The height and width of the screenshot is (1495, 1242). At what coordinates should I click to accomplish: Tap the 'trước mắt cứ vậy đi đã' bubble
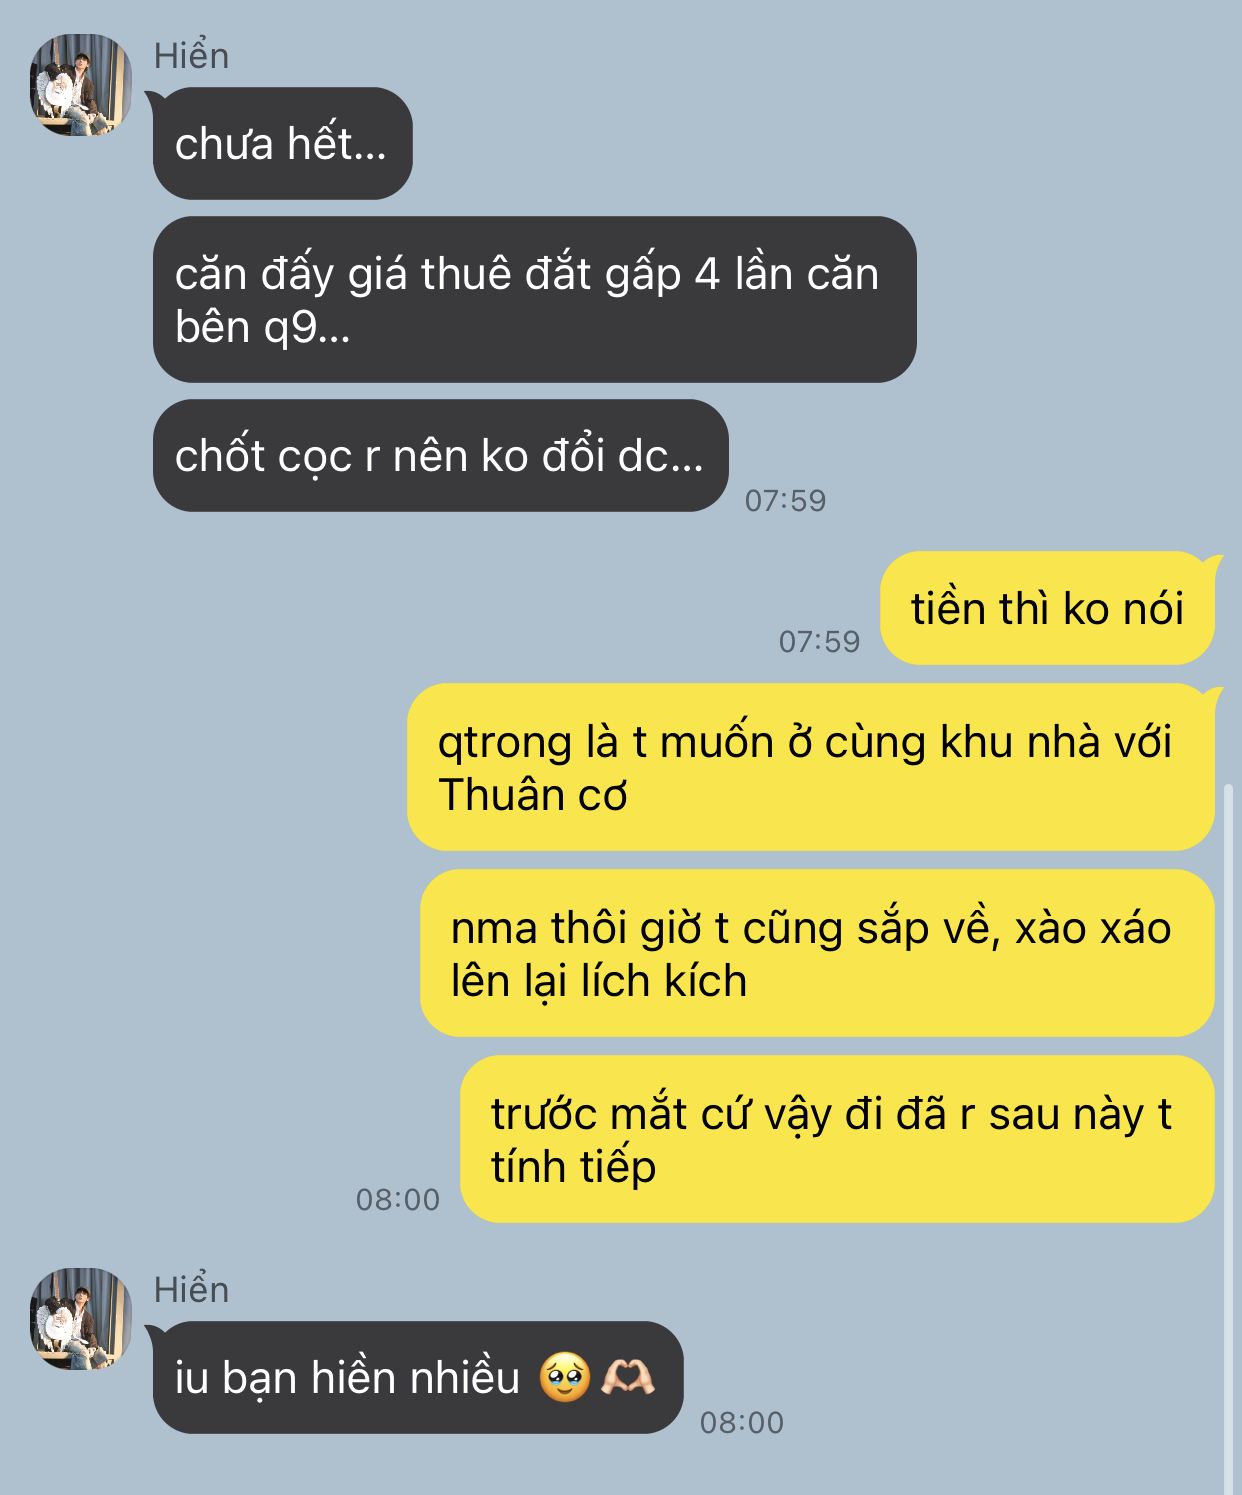pos(837,1139)
